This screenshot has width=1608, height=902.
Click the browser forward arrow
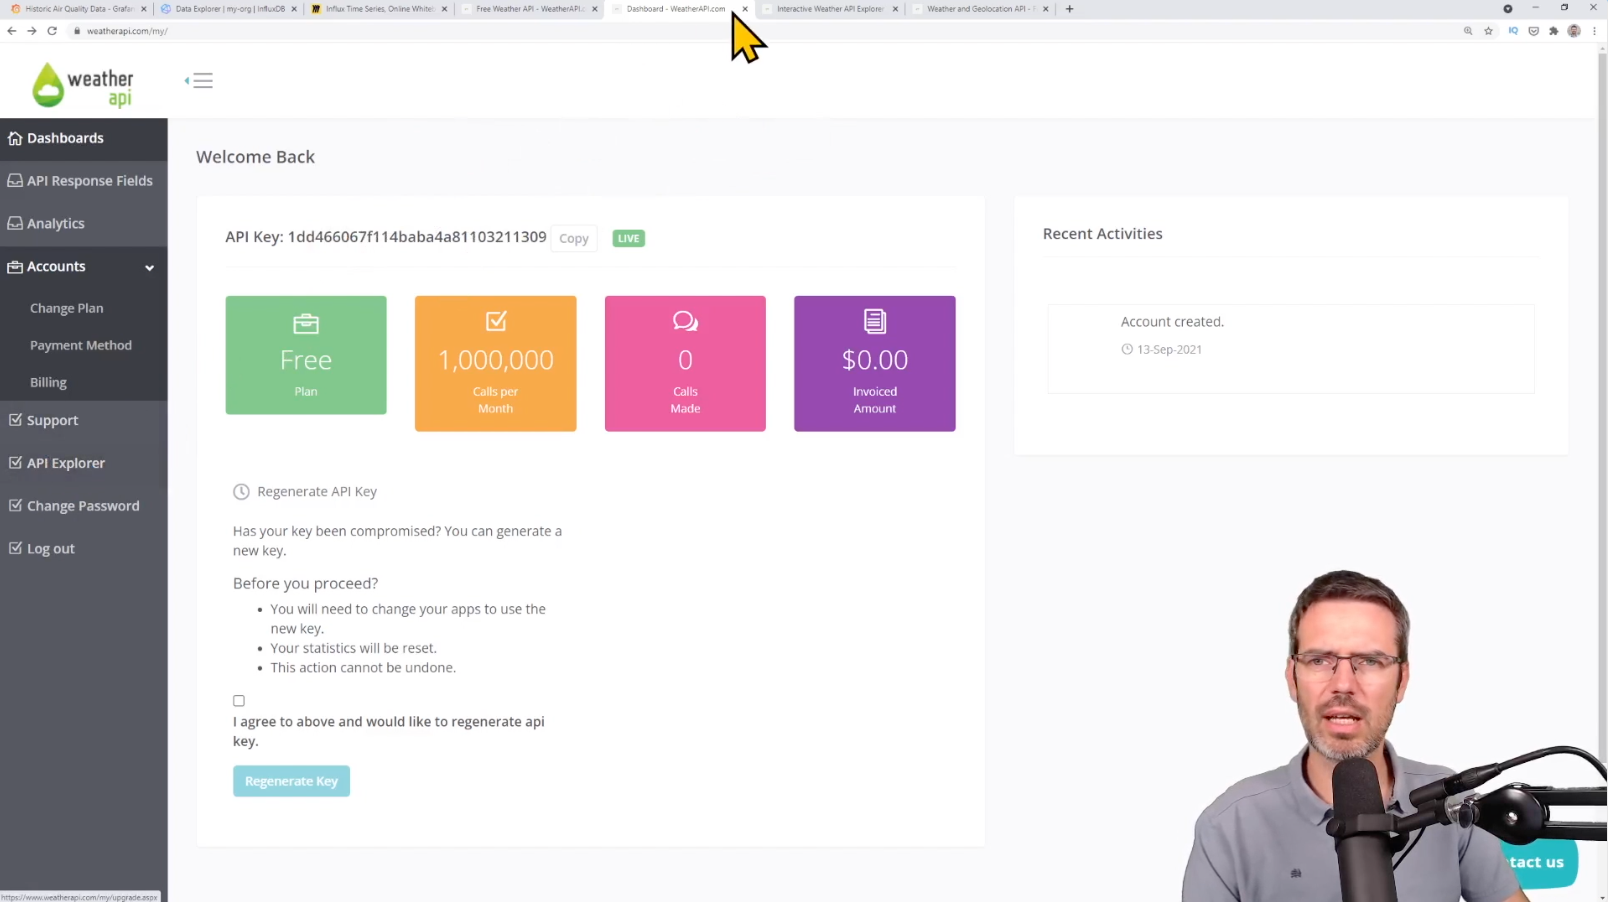click(x=32, y=31)
